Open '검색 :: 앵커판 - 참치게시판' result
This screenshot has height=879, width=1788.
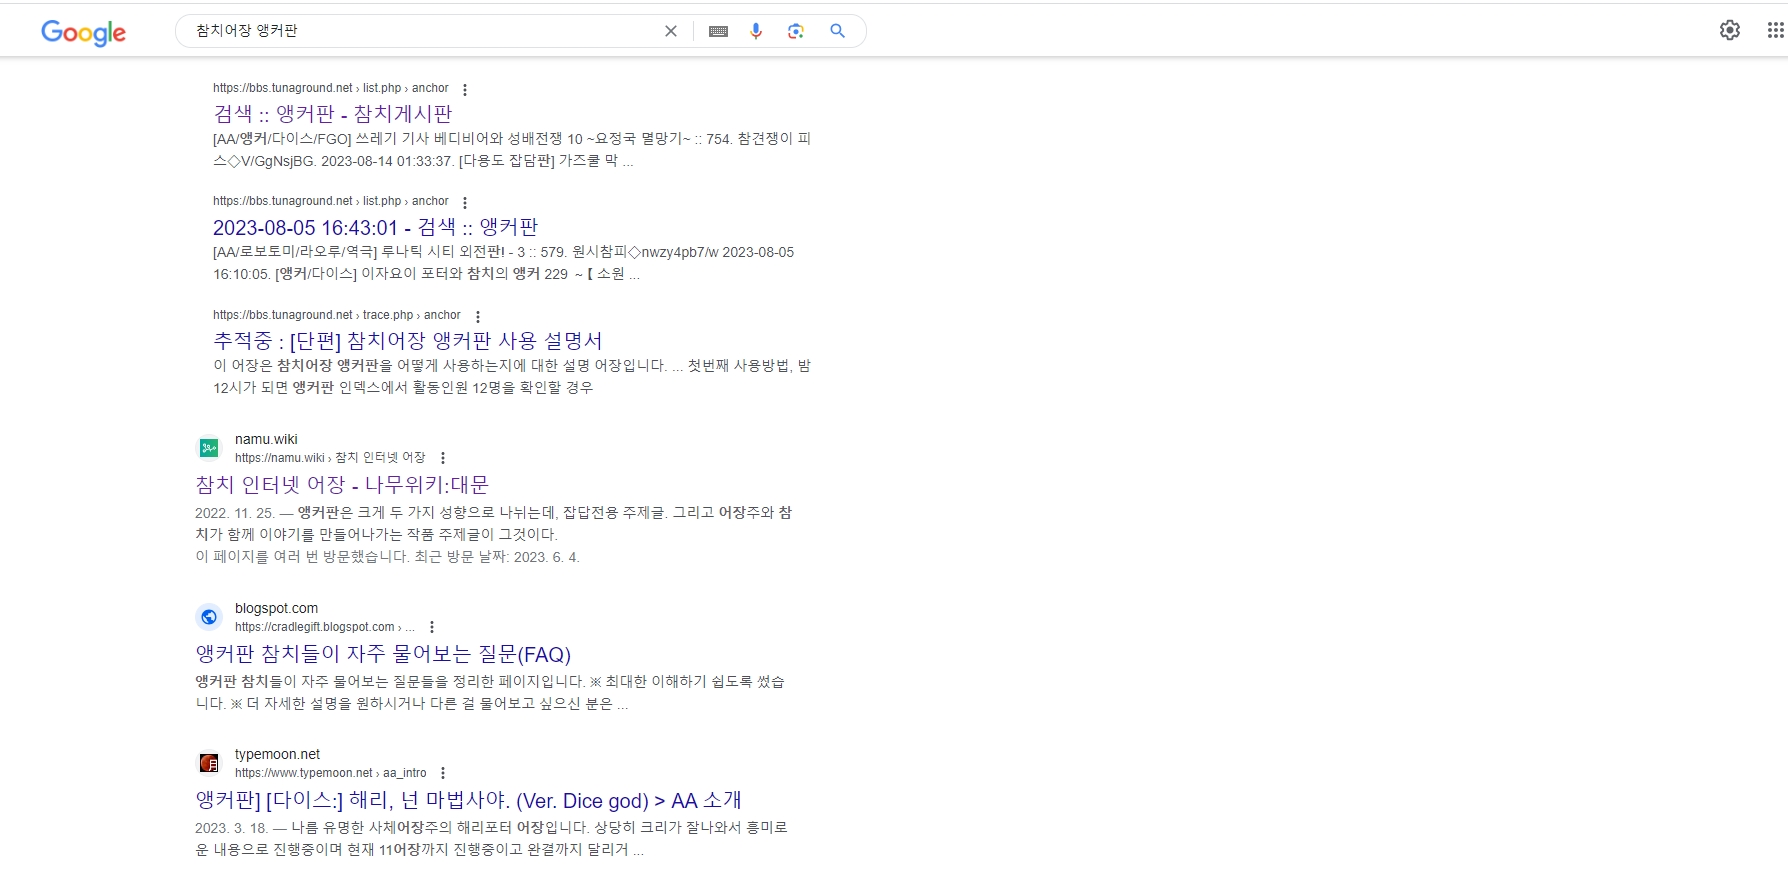tap(332, 114)
